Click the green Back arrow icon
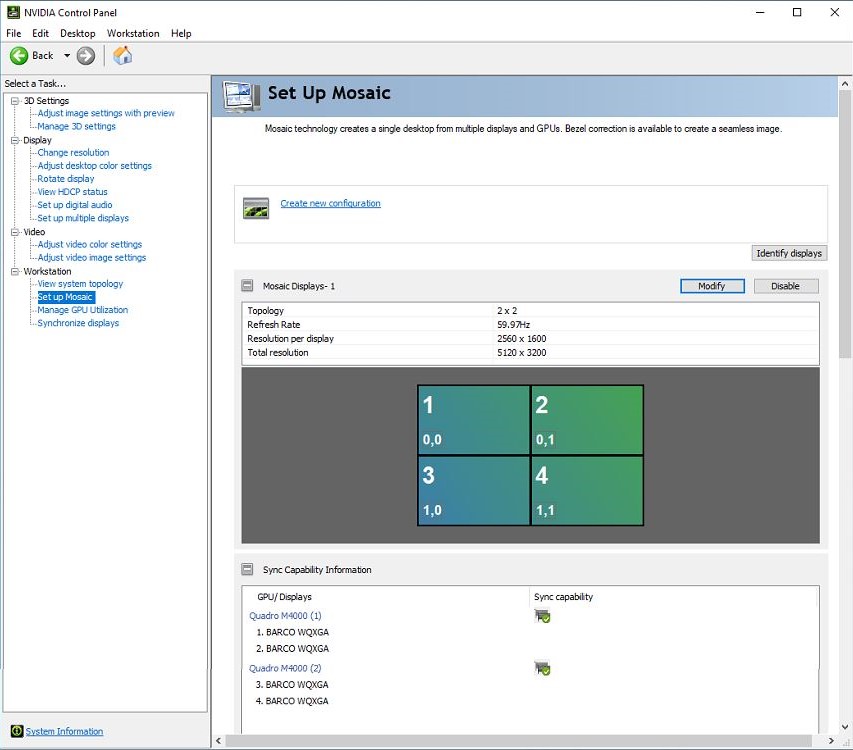 tap(19, 55)
